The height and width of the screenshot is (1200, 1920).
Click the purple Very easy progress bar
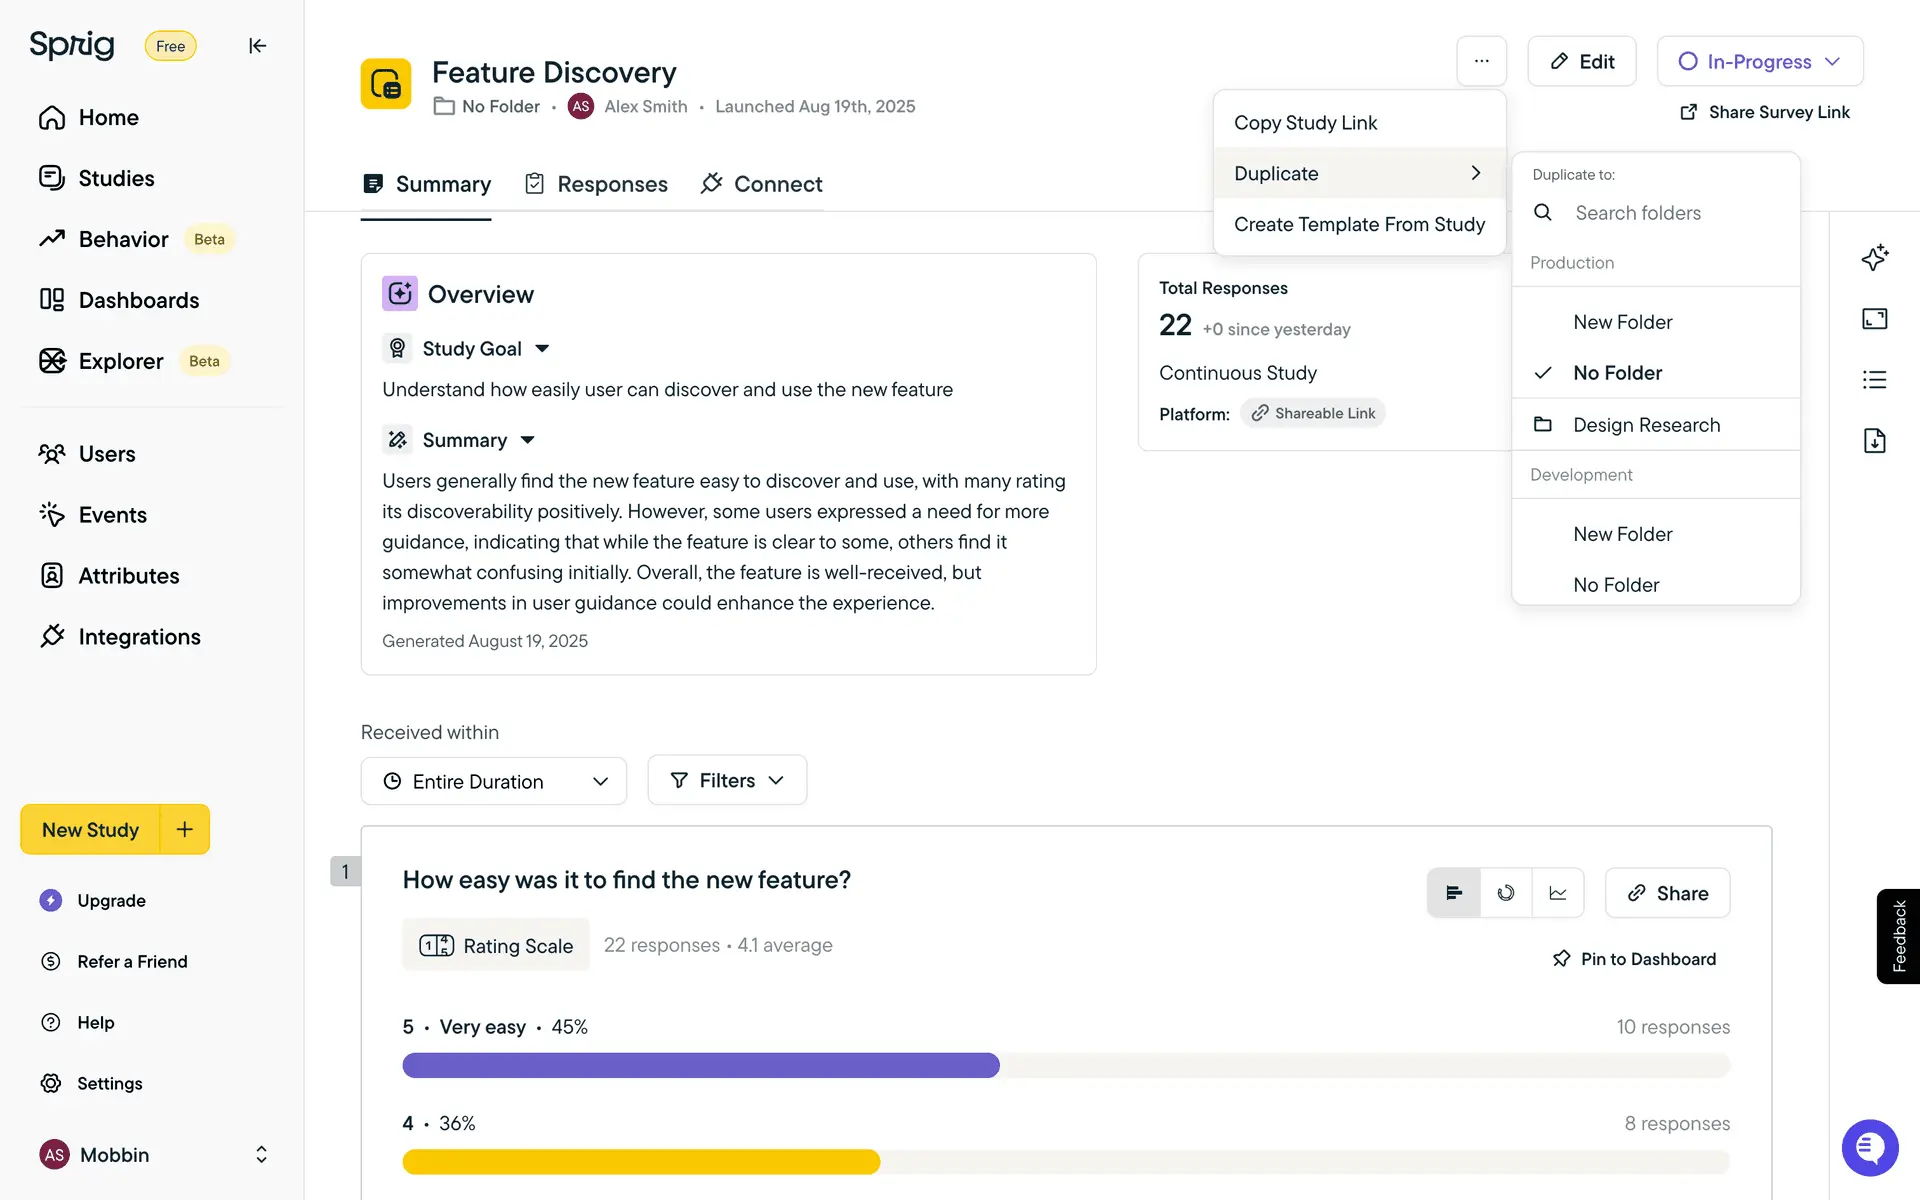click(700, 1065)
